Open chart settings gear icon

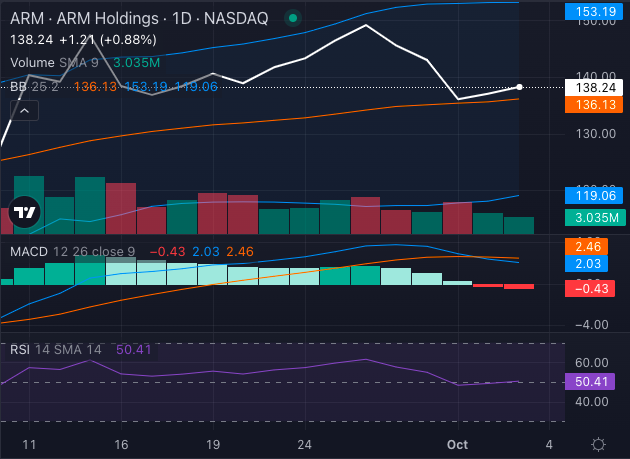[598, 445]
